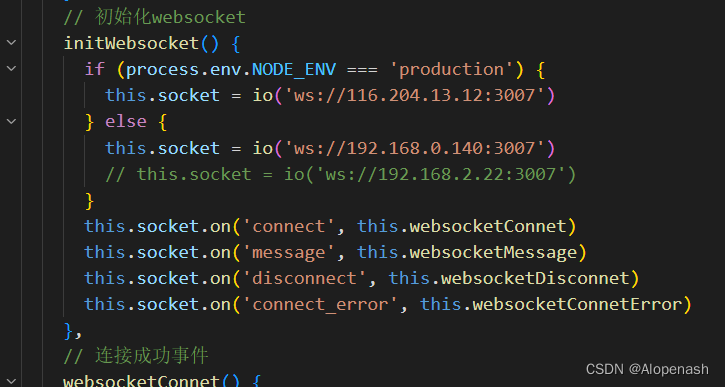Collapse the initWebsocket() function fold arrow

pyautogui.click(x=11, y=43)
